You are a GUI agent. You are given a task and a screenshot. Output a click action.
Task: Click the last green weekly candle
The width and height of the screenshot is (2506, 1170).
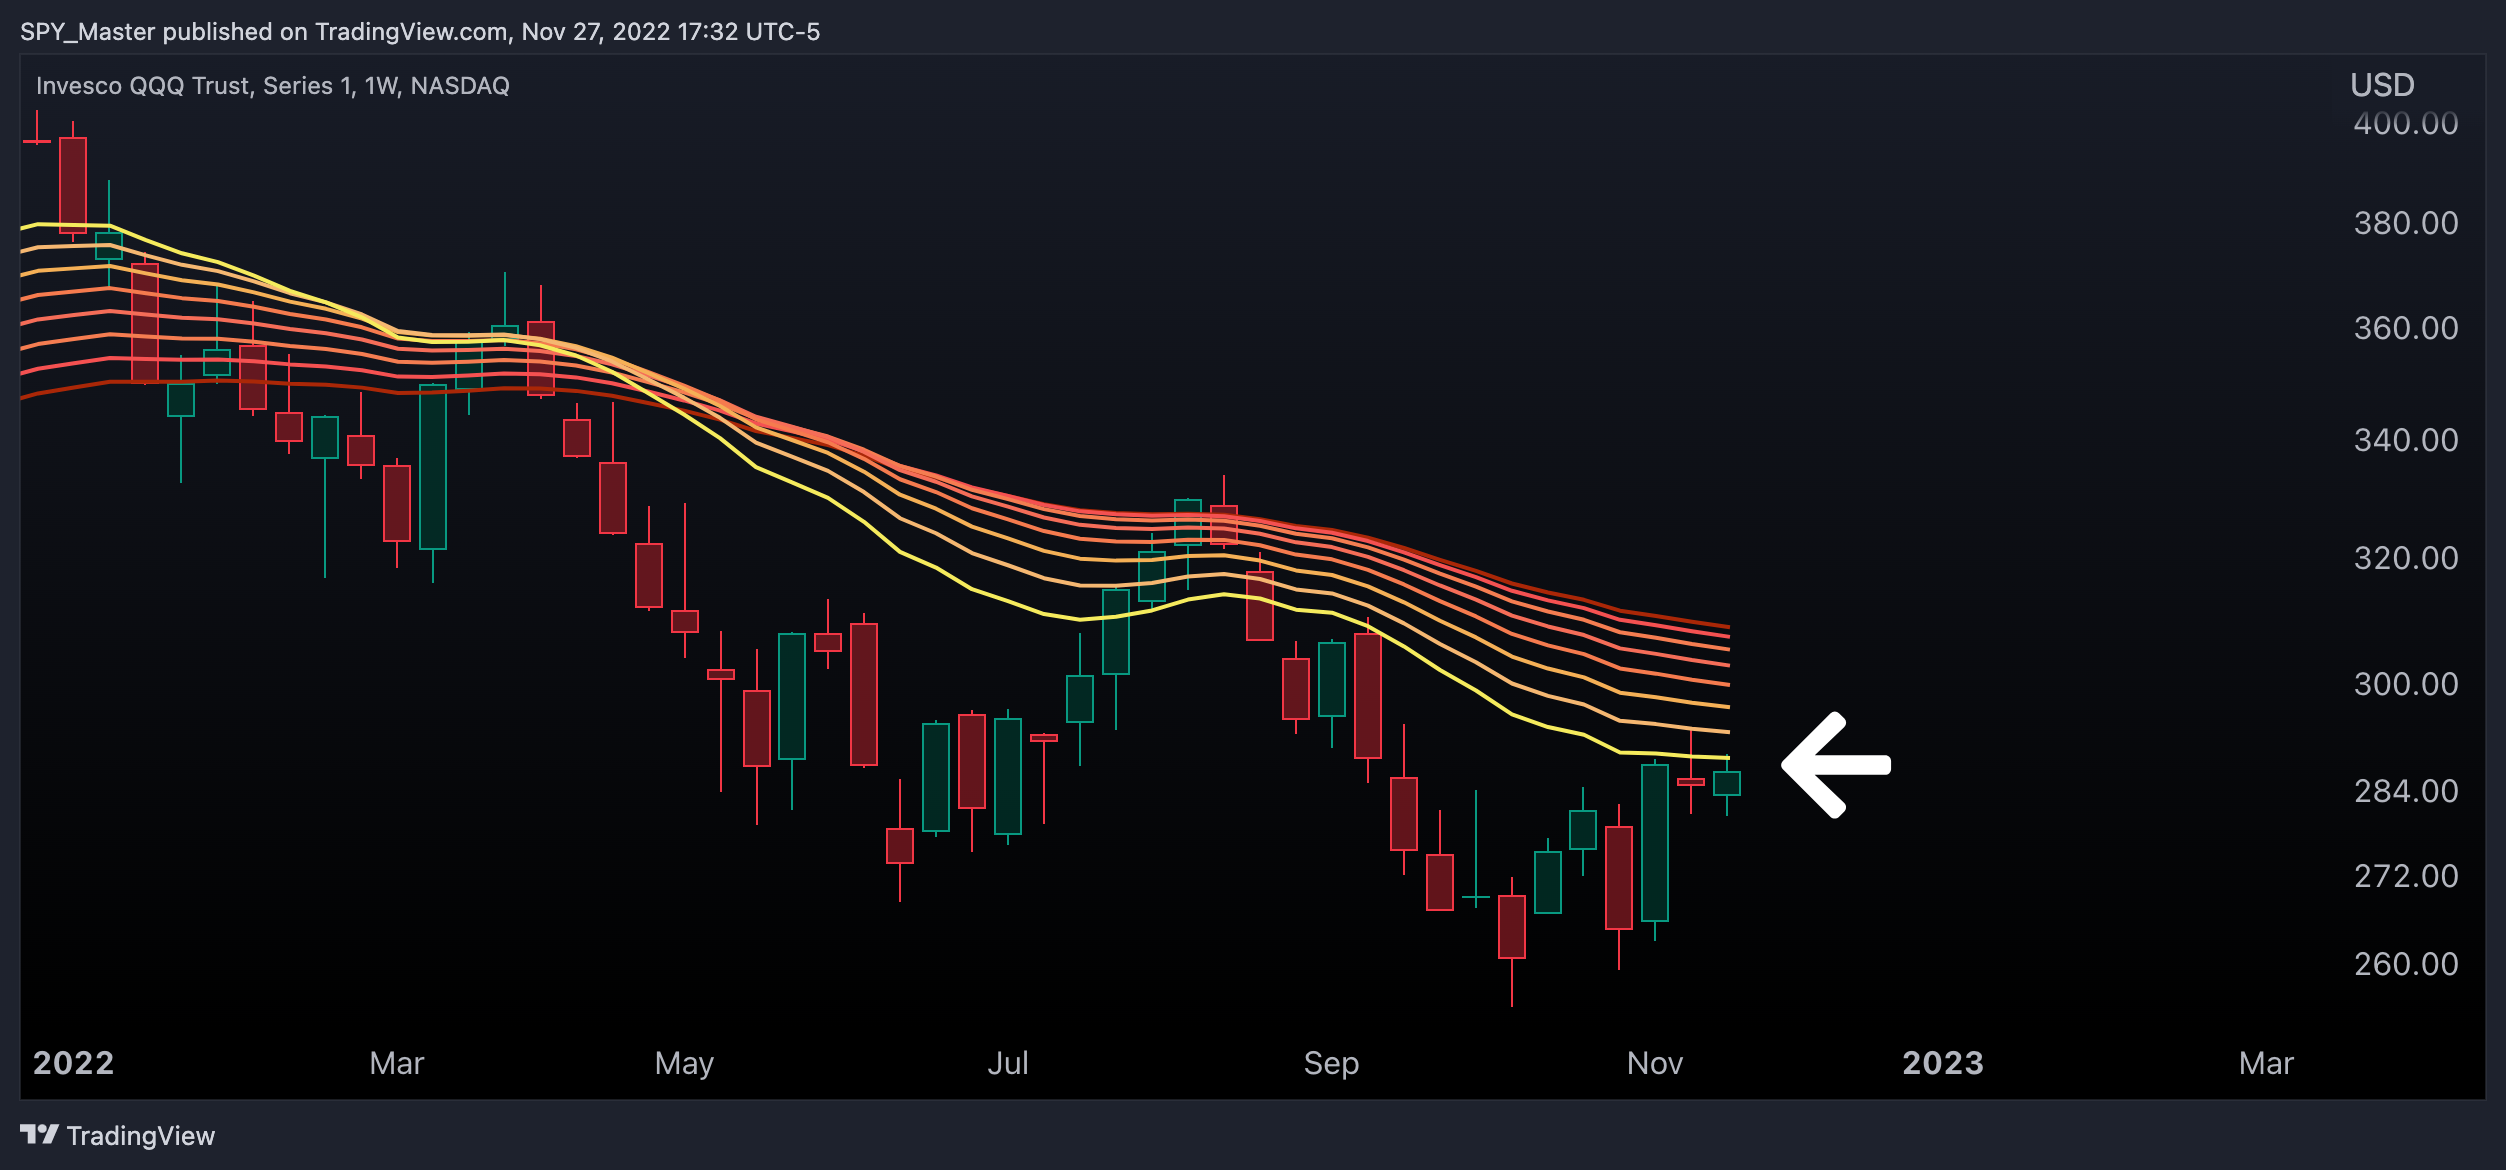tap(1727, 784)
